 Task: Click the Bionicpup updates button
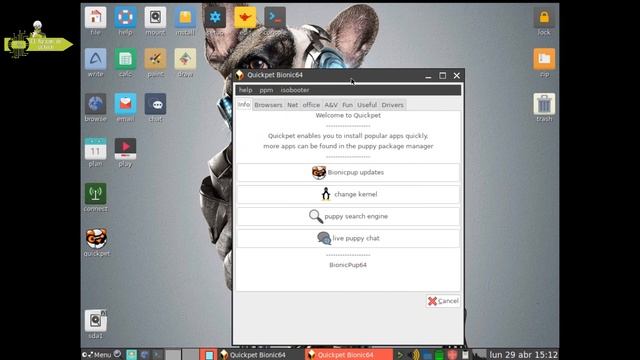tap(348, 173)
